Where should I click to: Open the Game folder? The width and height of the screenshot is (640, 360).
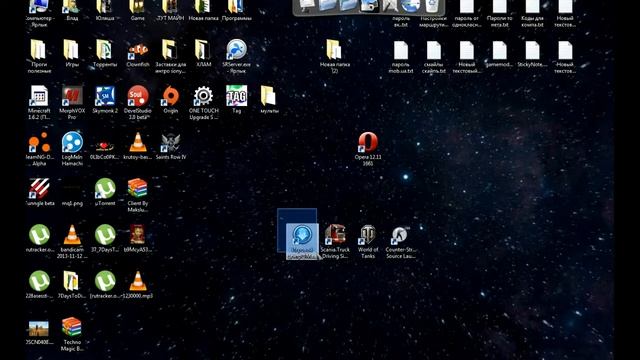(138, 7)
